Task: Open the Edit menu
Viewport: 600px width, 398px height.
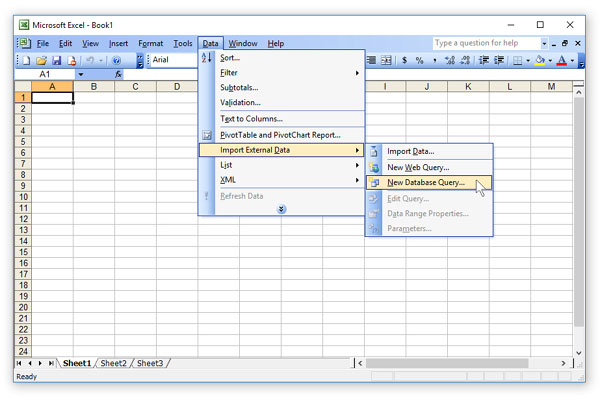Action: tap(65, 44)
